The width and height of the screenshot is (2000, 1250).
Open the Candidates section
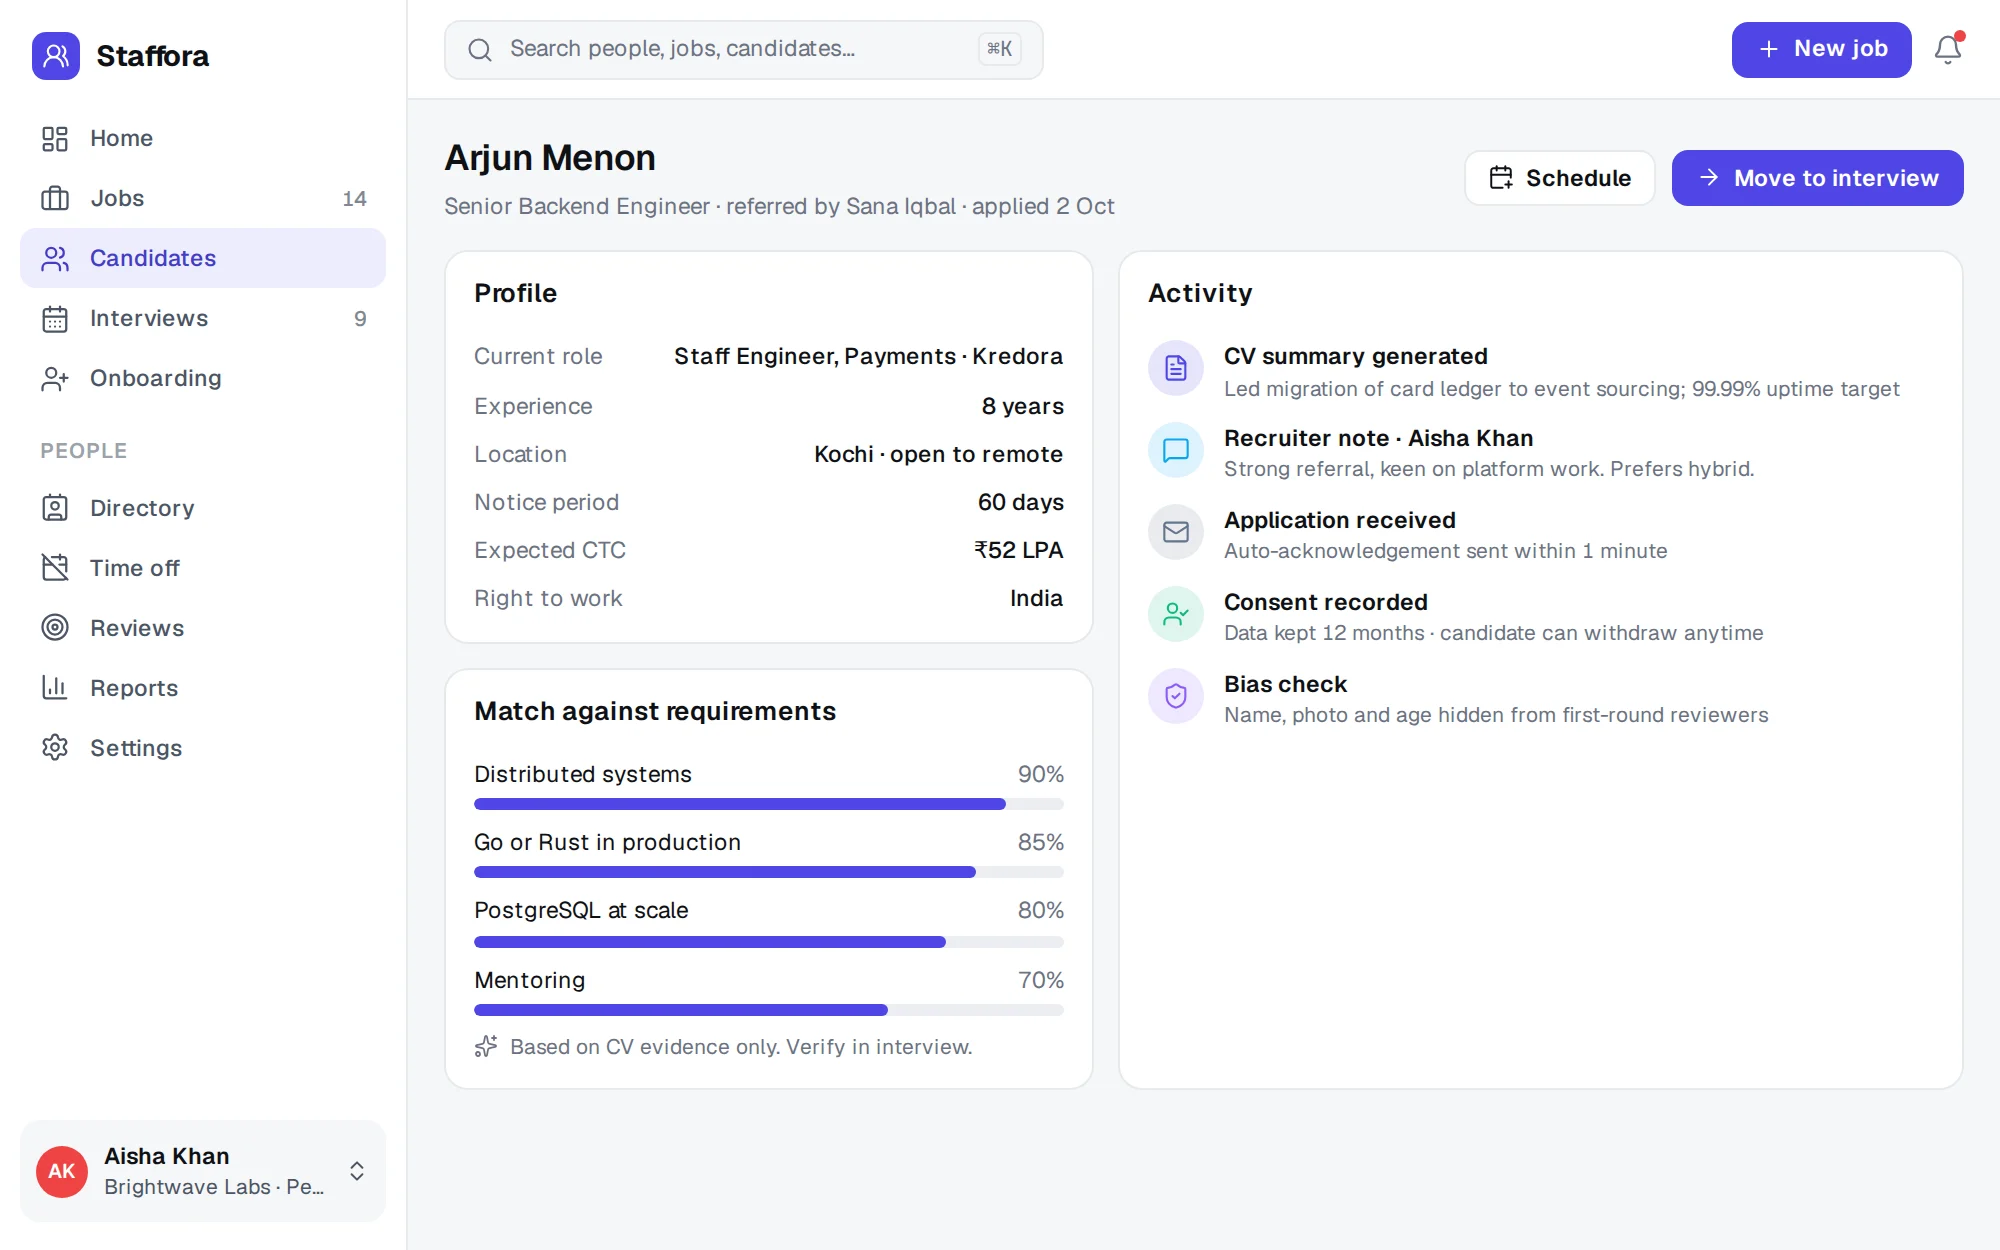coord(203,258)
